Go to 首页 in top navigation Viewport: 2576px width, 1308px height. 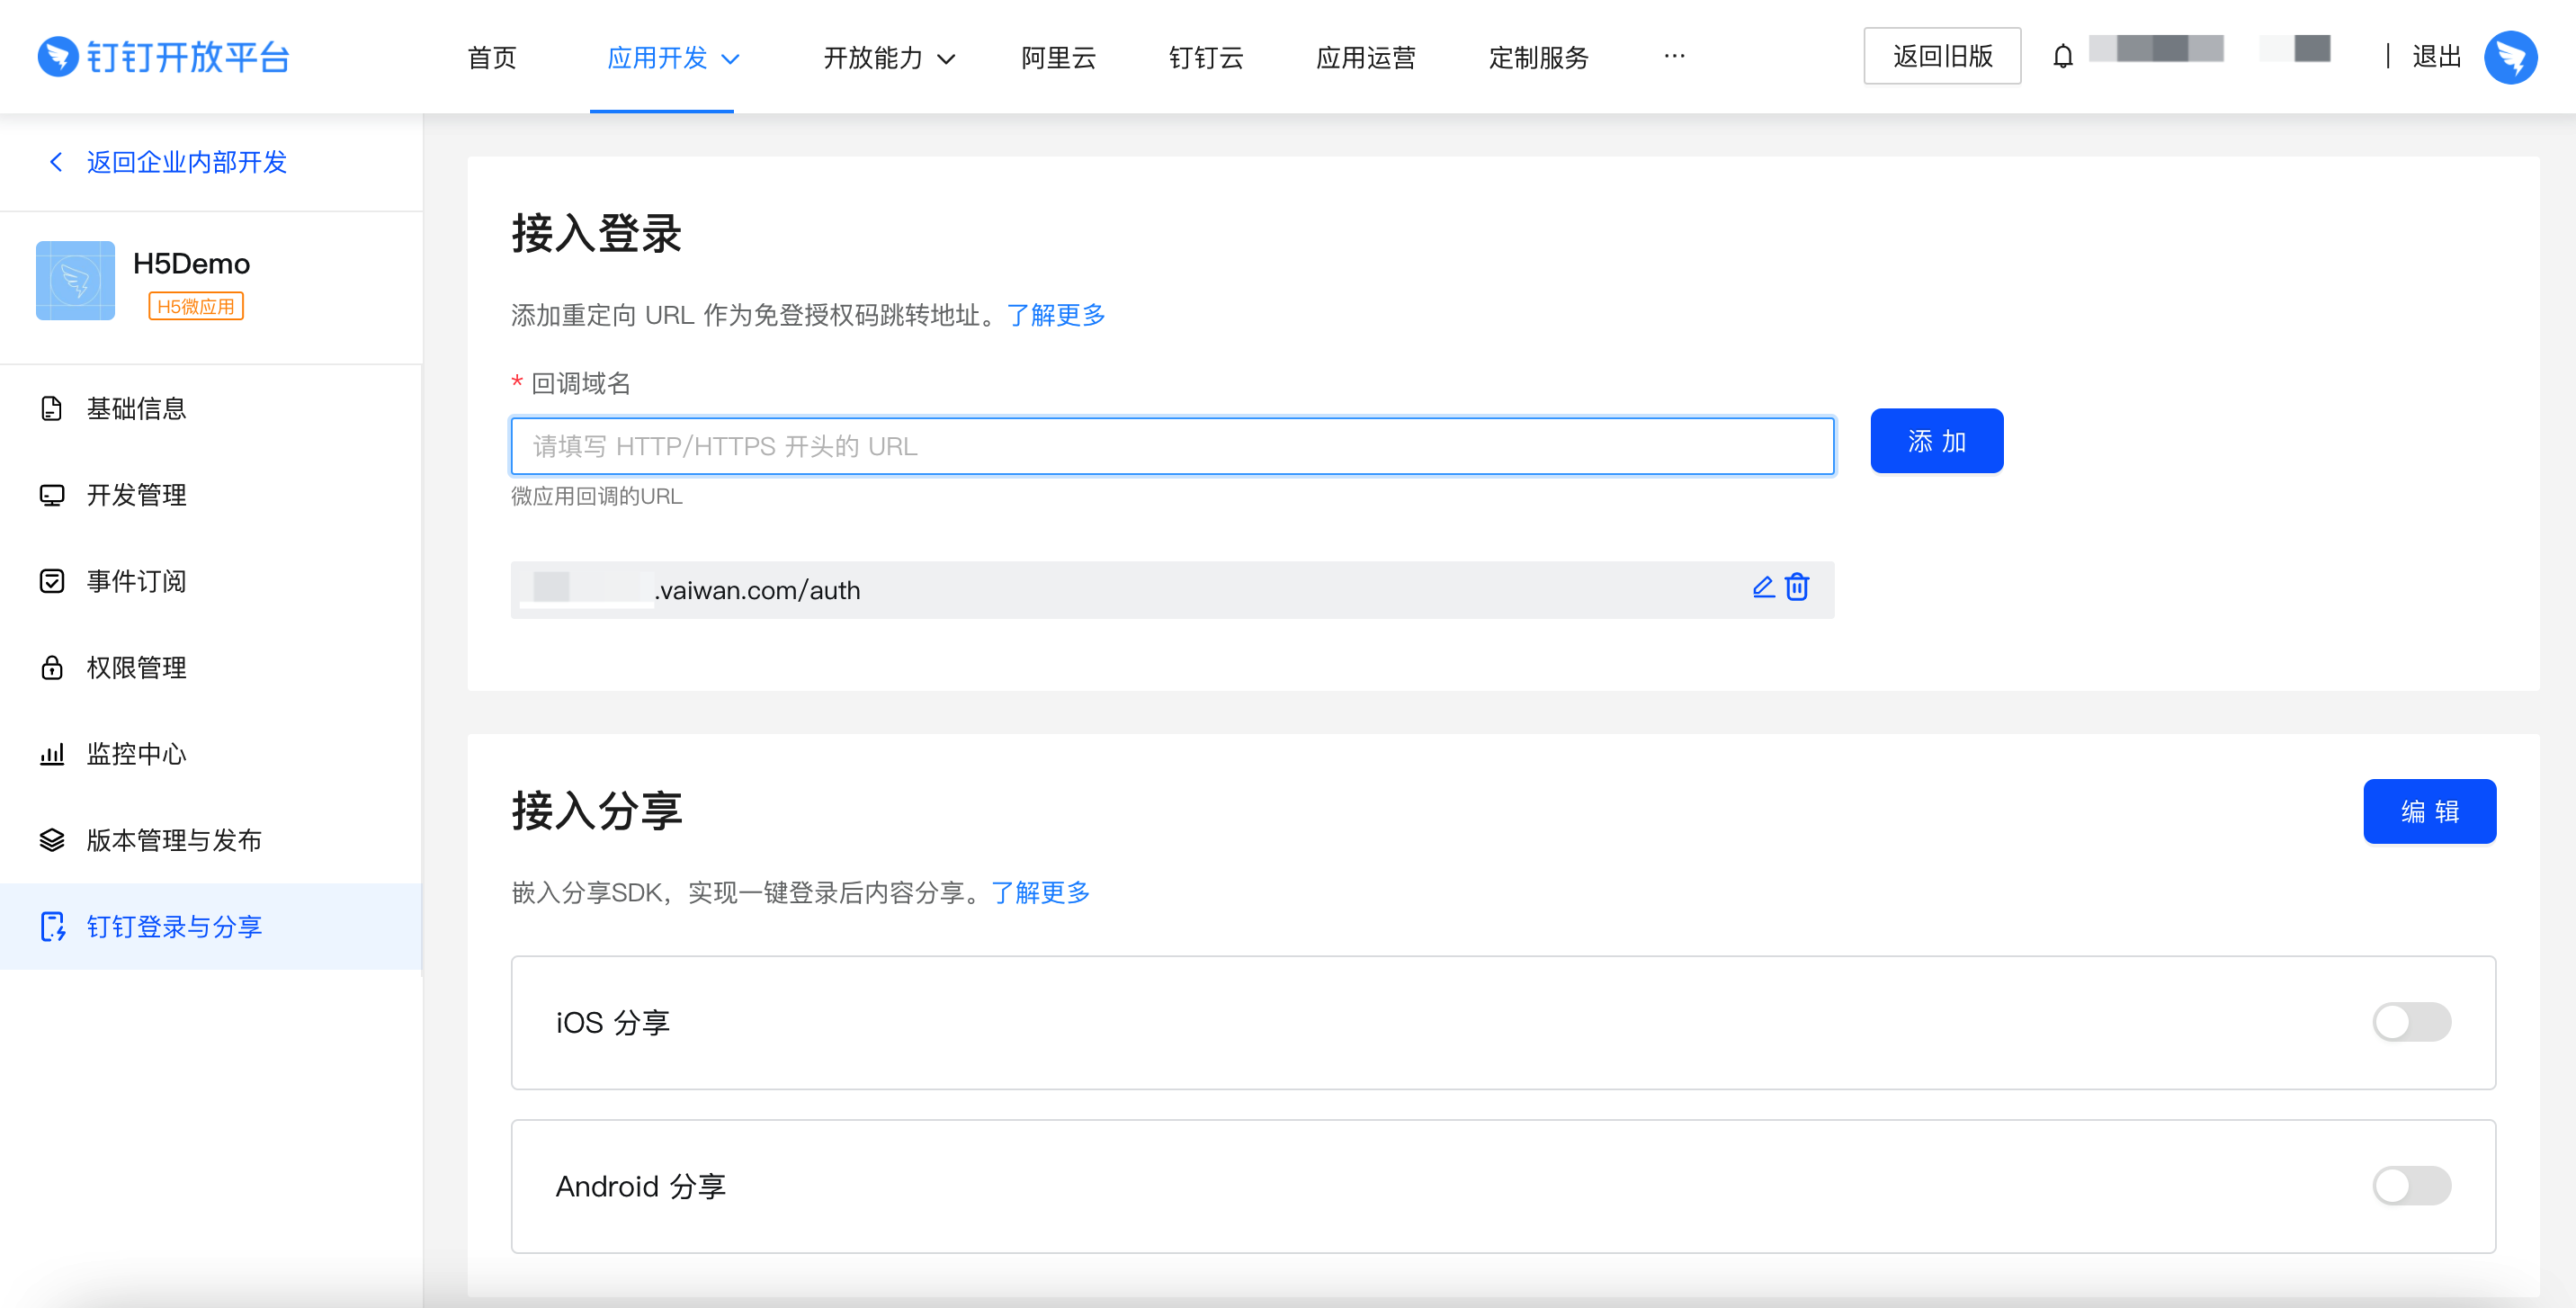point(492,58)
